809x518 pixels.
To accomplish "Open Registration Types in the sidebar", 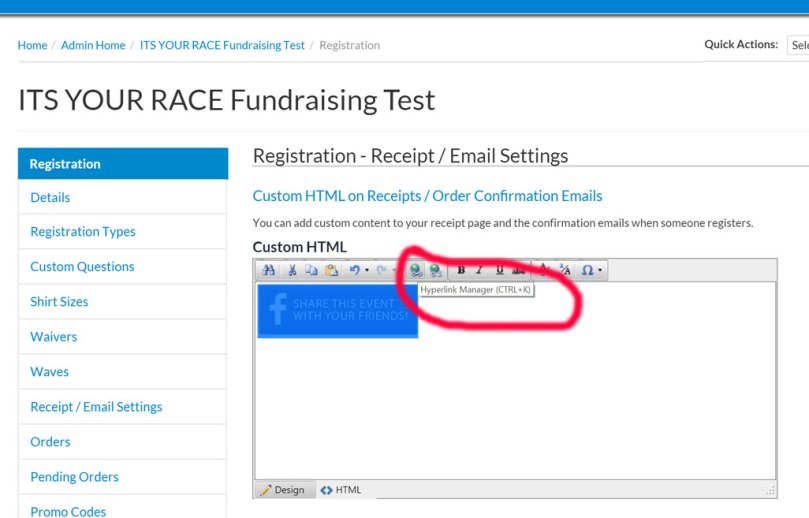I will pyautogui.click(x=83, y=232).
